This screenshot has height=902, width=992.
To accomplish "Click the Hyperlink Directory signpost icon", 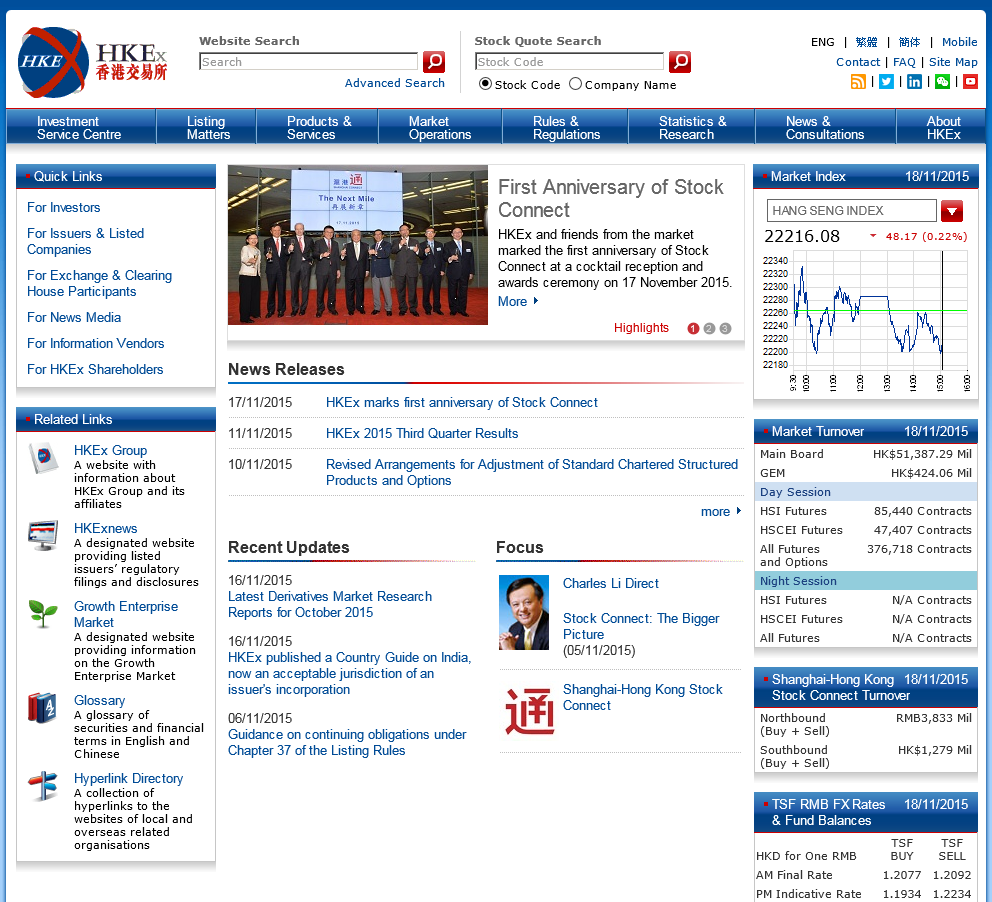I will point(43,786).
